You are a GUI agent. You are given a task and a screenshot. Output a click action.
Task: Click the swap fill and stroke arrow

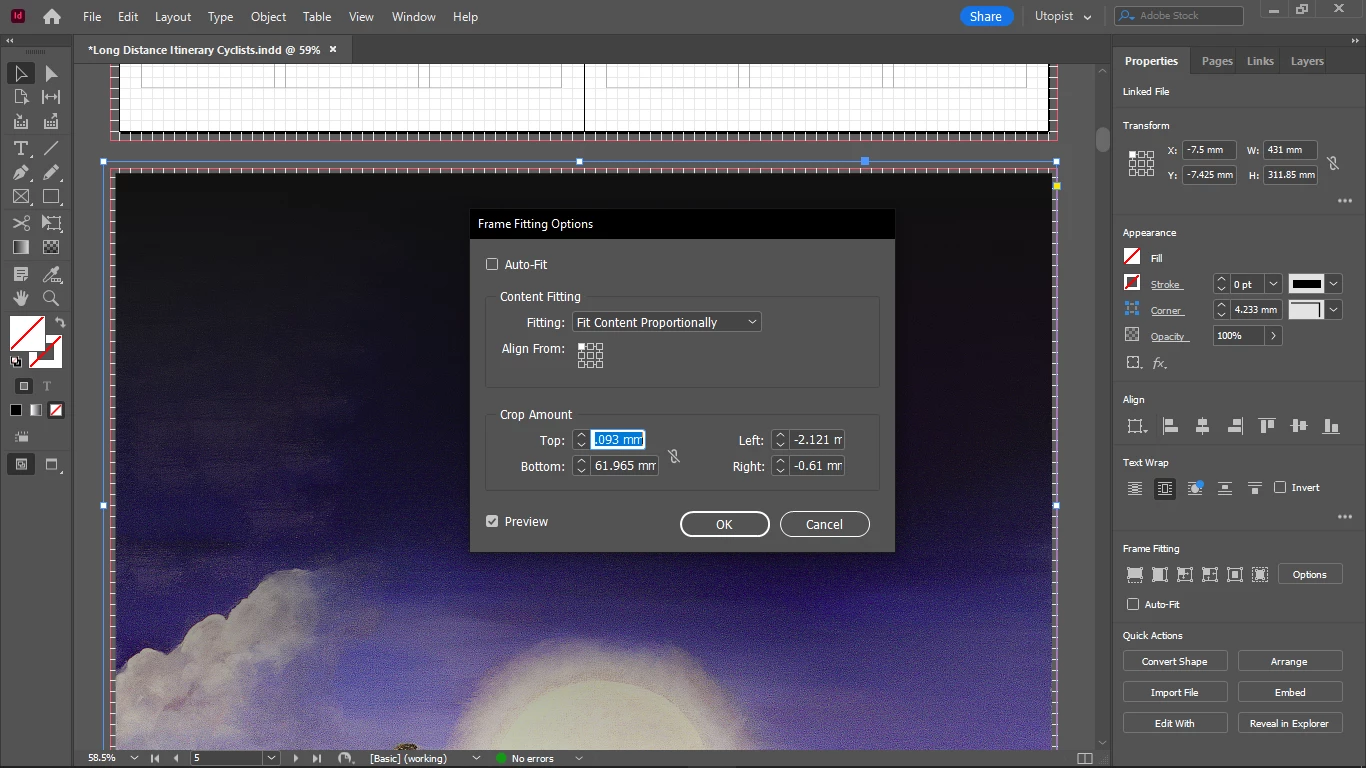(60, 323)
